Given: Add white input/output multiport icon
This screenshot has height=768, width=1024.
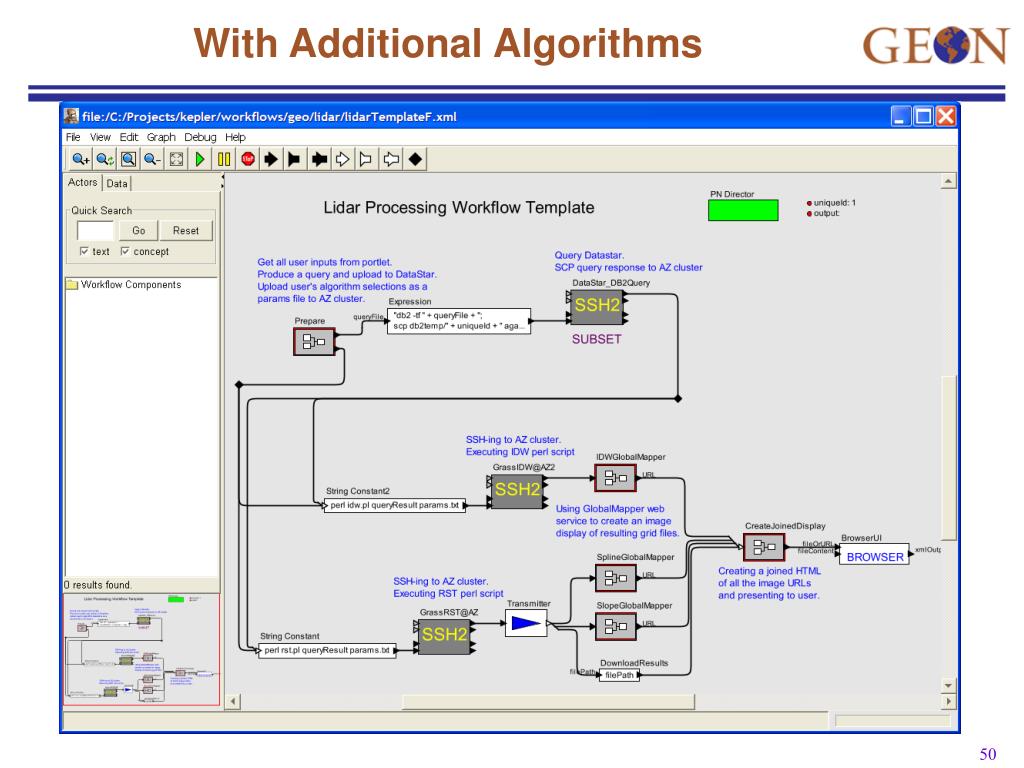Looking at the screenshot, I should pos(391,159).
